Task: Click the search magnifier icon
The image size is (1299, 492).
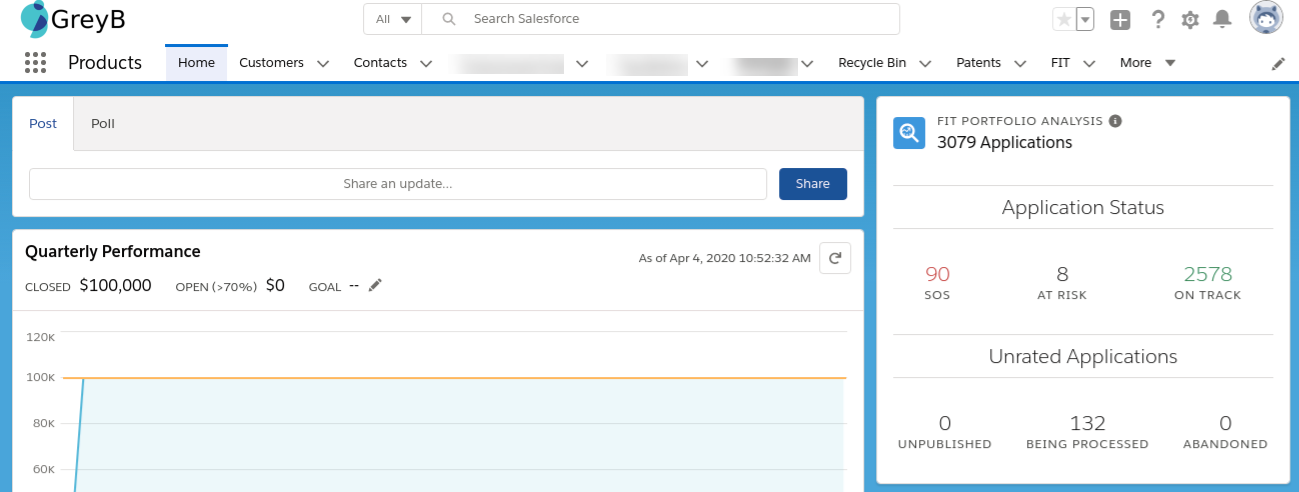Action: pos(449,19)
